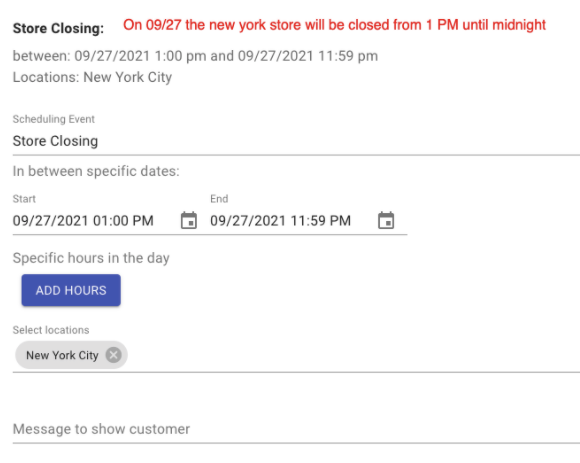Click the between dates summary line
This screenshot has height=463, width=580.
pyautogui.click(x=195, y=56)
